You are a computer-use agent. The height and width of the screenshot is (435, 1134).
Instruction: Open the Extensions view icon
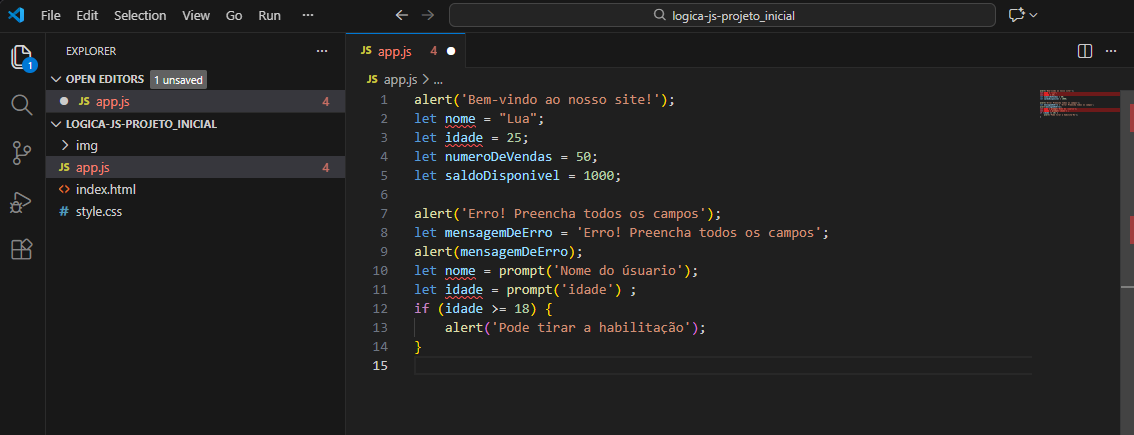click(22, 249)
